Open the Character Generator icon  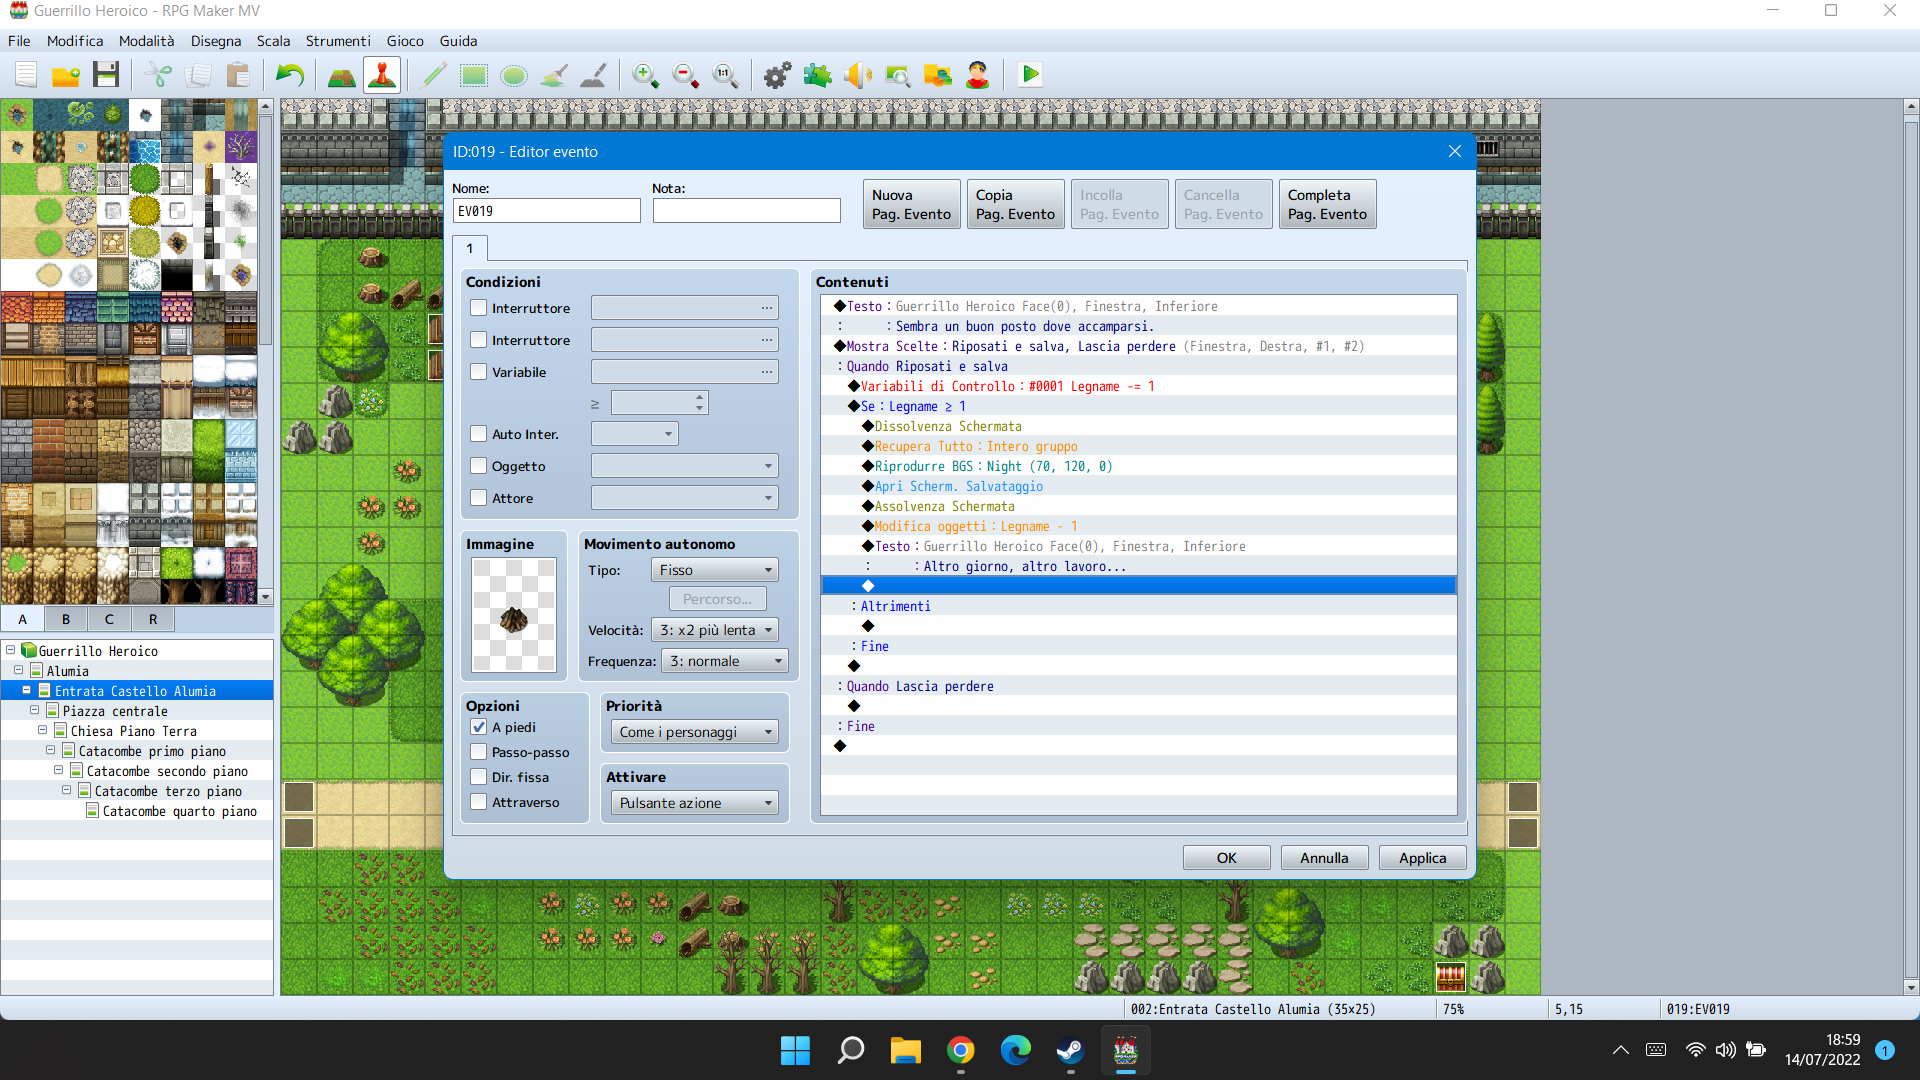(977, 75)
